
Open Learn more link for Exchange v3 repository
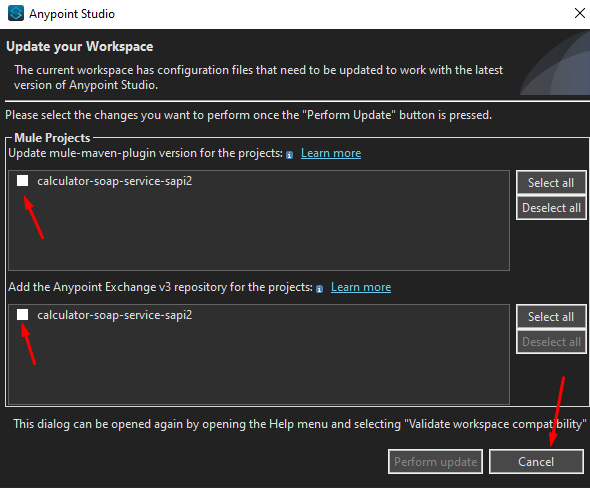pyautogui.click(x=361, y=287)
